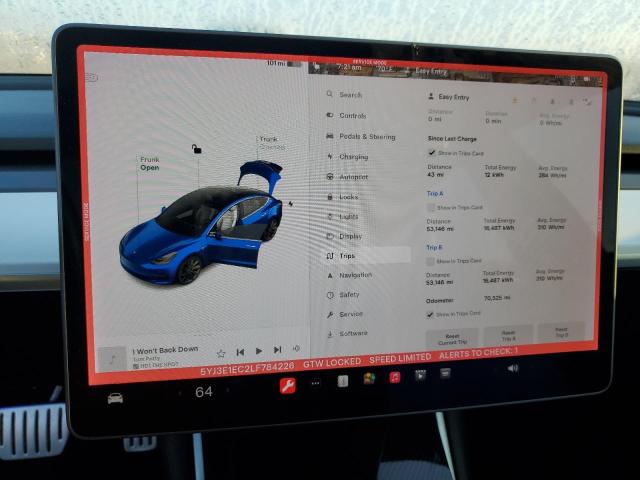The image size is (640, 480).
Task: Tap the 7:21 am clock in status bar
Action: 349,67
